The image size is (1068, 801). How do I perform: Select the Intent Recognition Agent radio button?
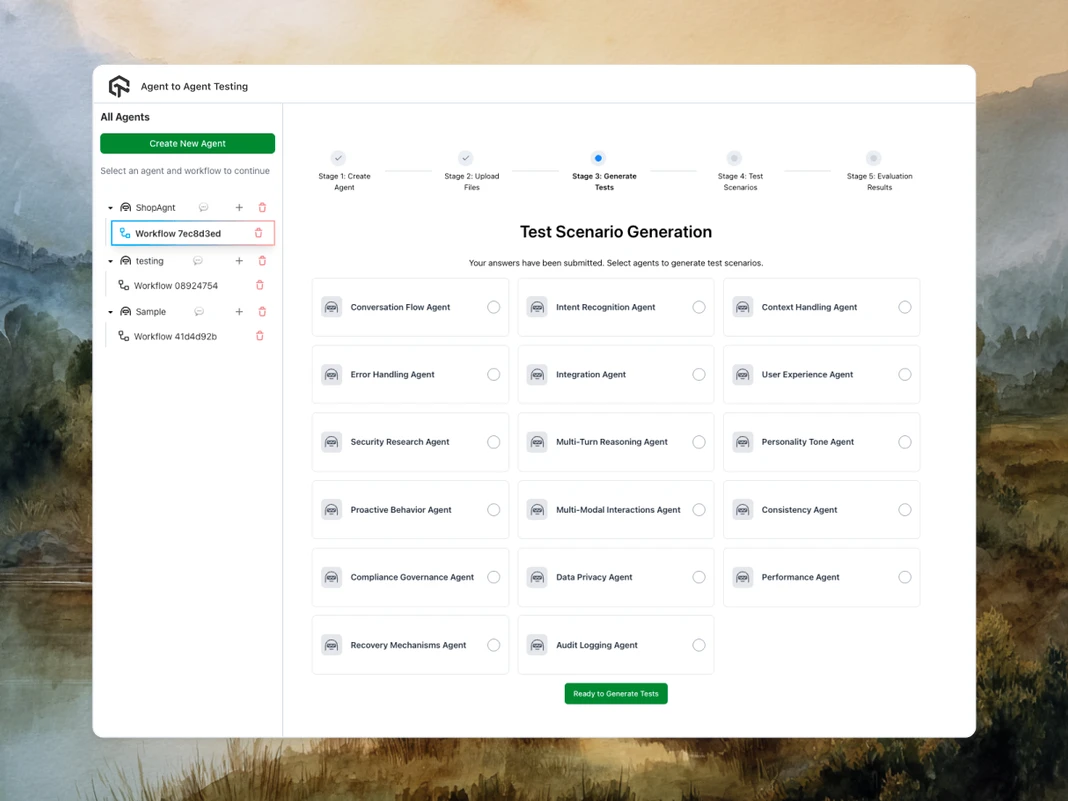pos(699,307)
